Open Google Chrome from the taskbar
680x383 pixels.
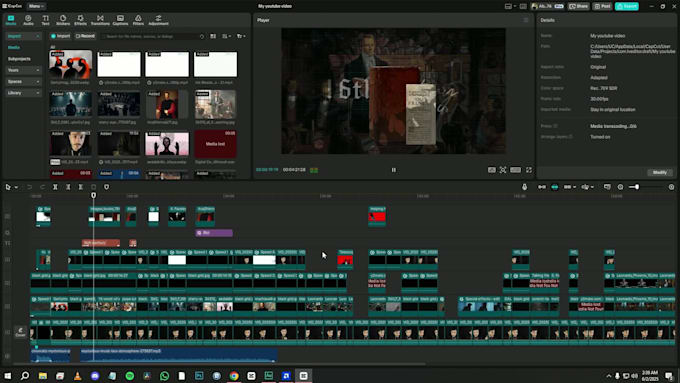pos(234,376)
